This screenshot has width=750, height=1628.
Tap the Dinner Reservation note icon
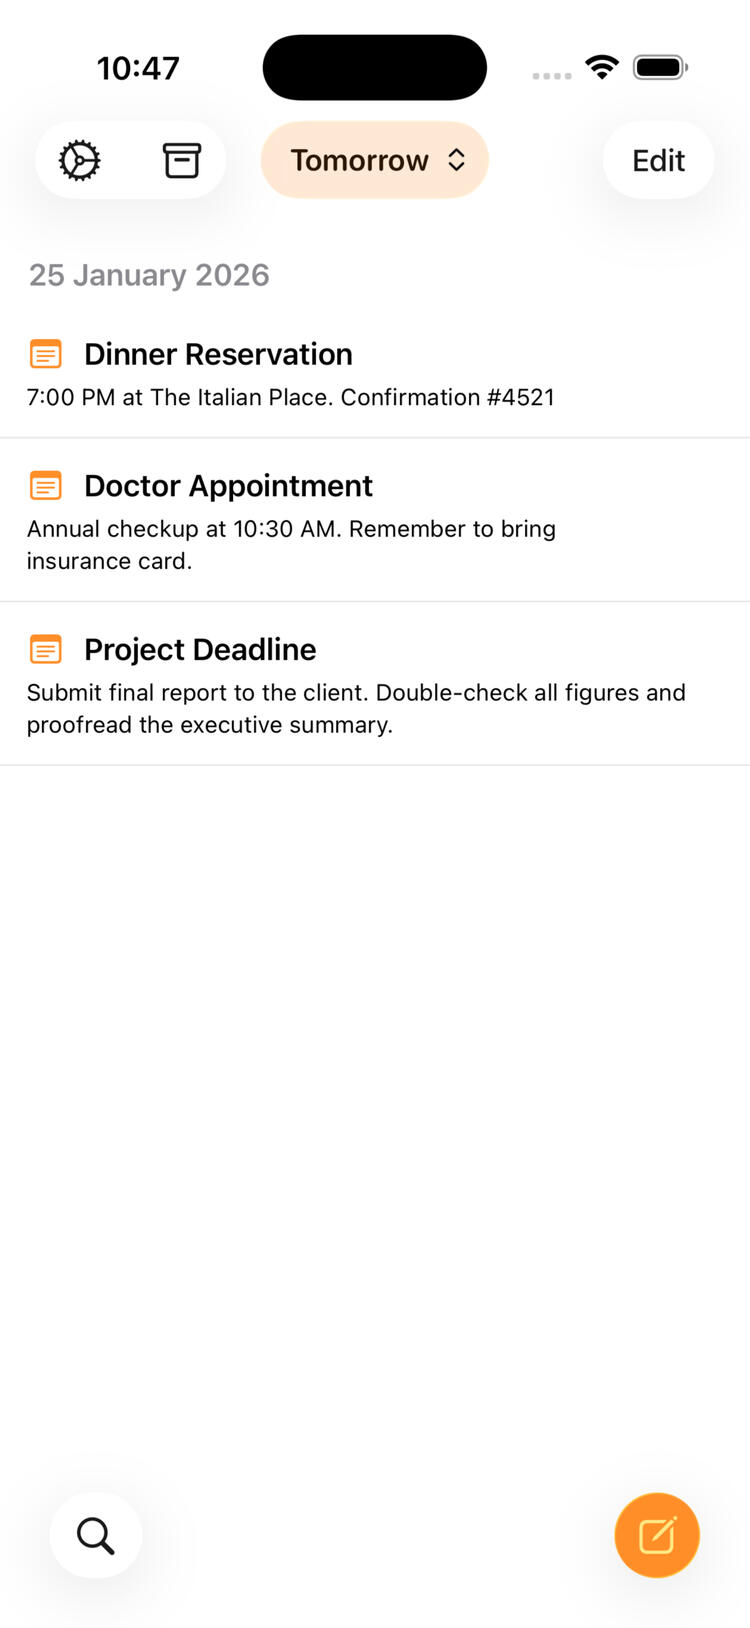click(46, 354)
